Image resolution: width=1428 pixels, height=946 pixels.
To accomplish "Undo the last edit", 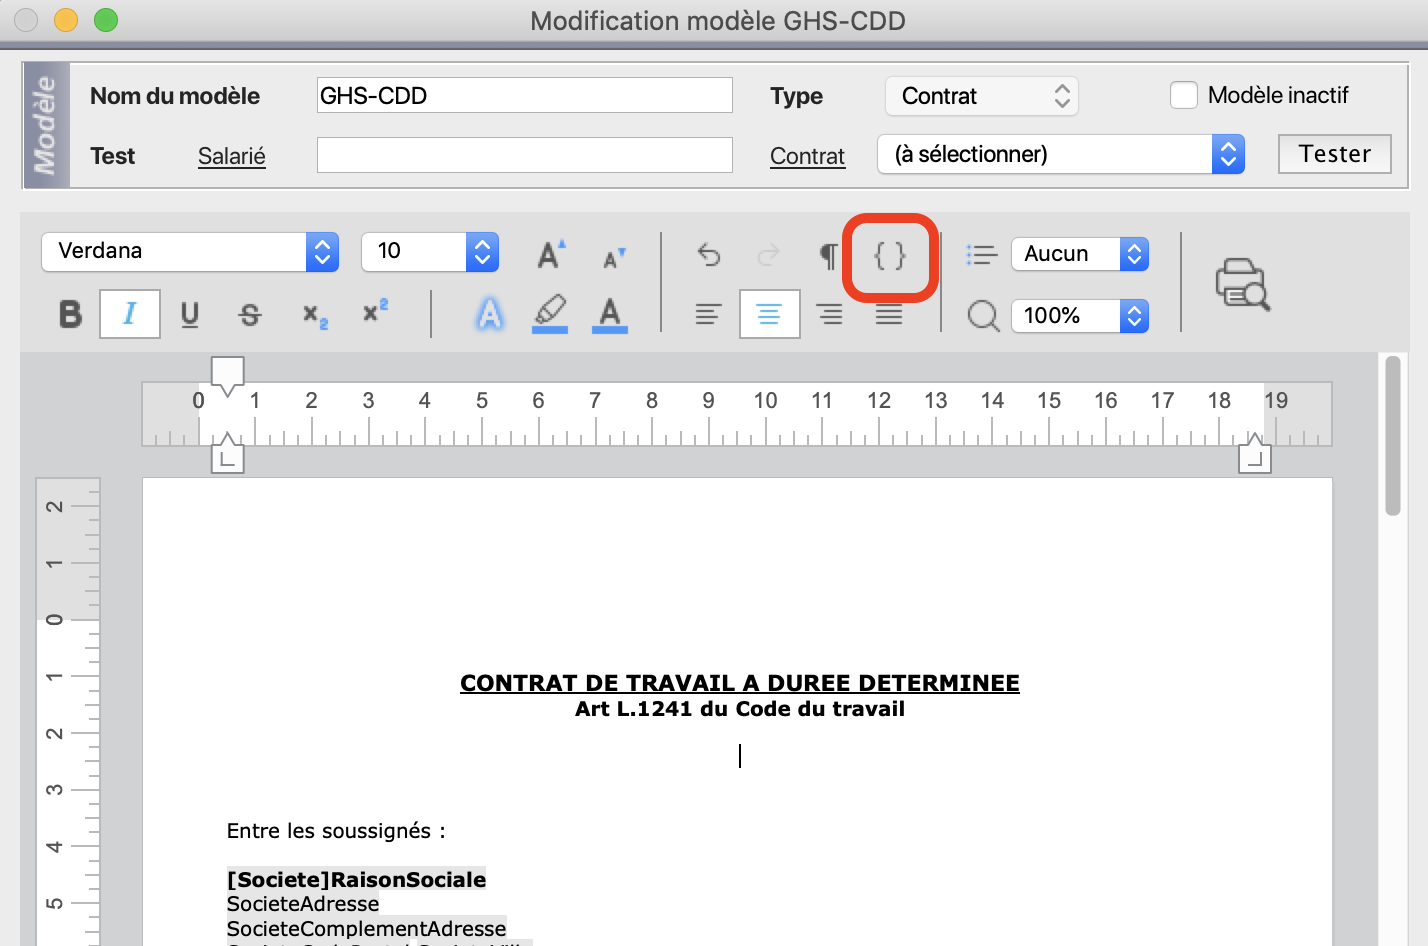I will [x=709, y=255].
